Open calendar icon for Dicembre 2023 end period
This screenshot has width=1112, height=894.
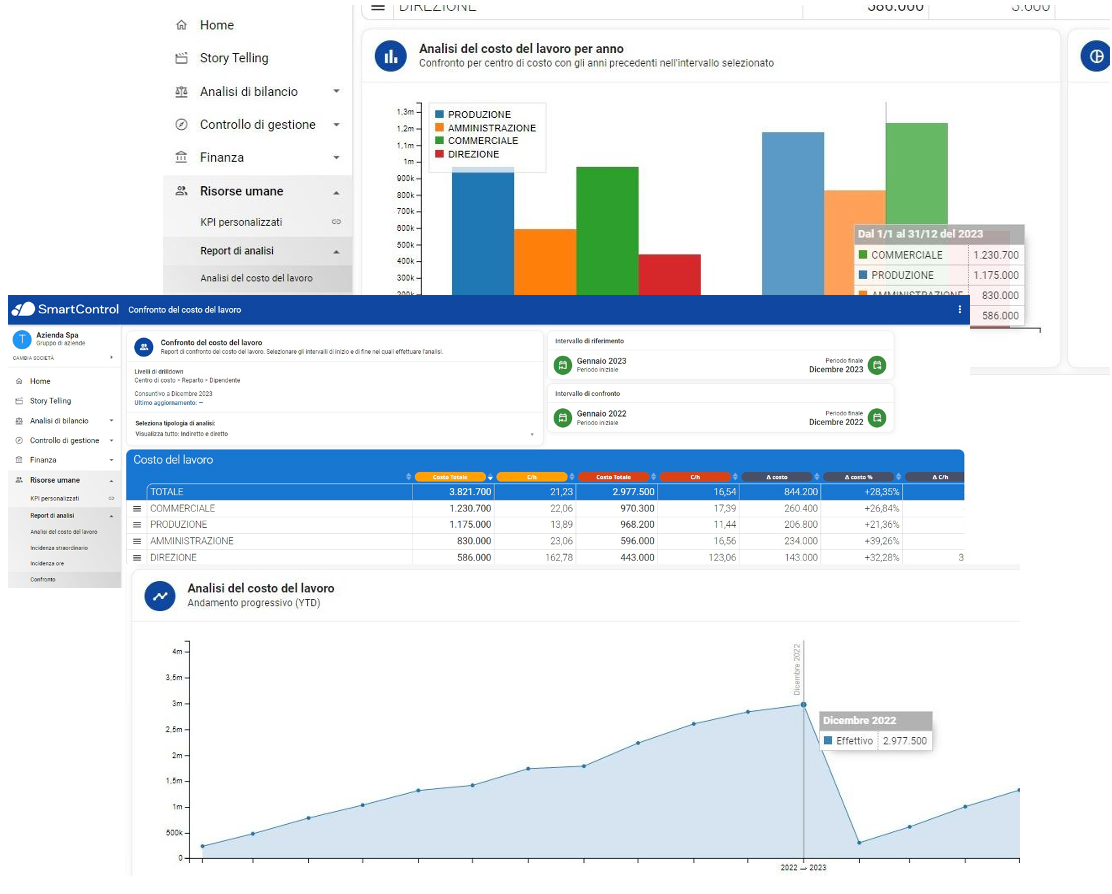point(877,365)
